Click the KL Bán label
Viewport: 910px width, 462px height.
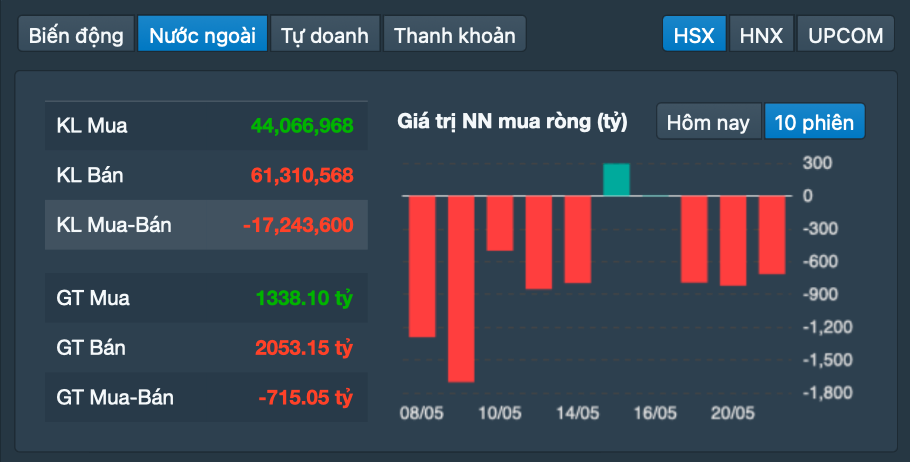coord(90,175)
